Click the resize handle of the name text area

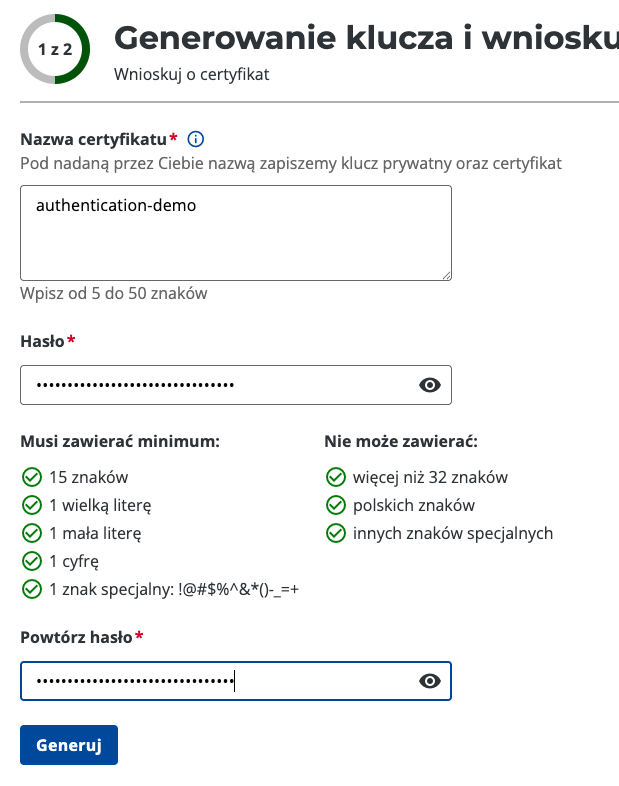point(445,274)
